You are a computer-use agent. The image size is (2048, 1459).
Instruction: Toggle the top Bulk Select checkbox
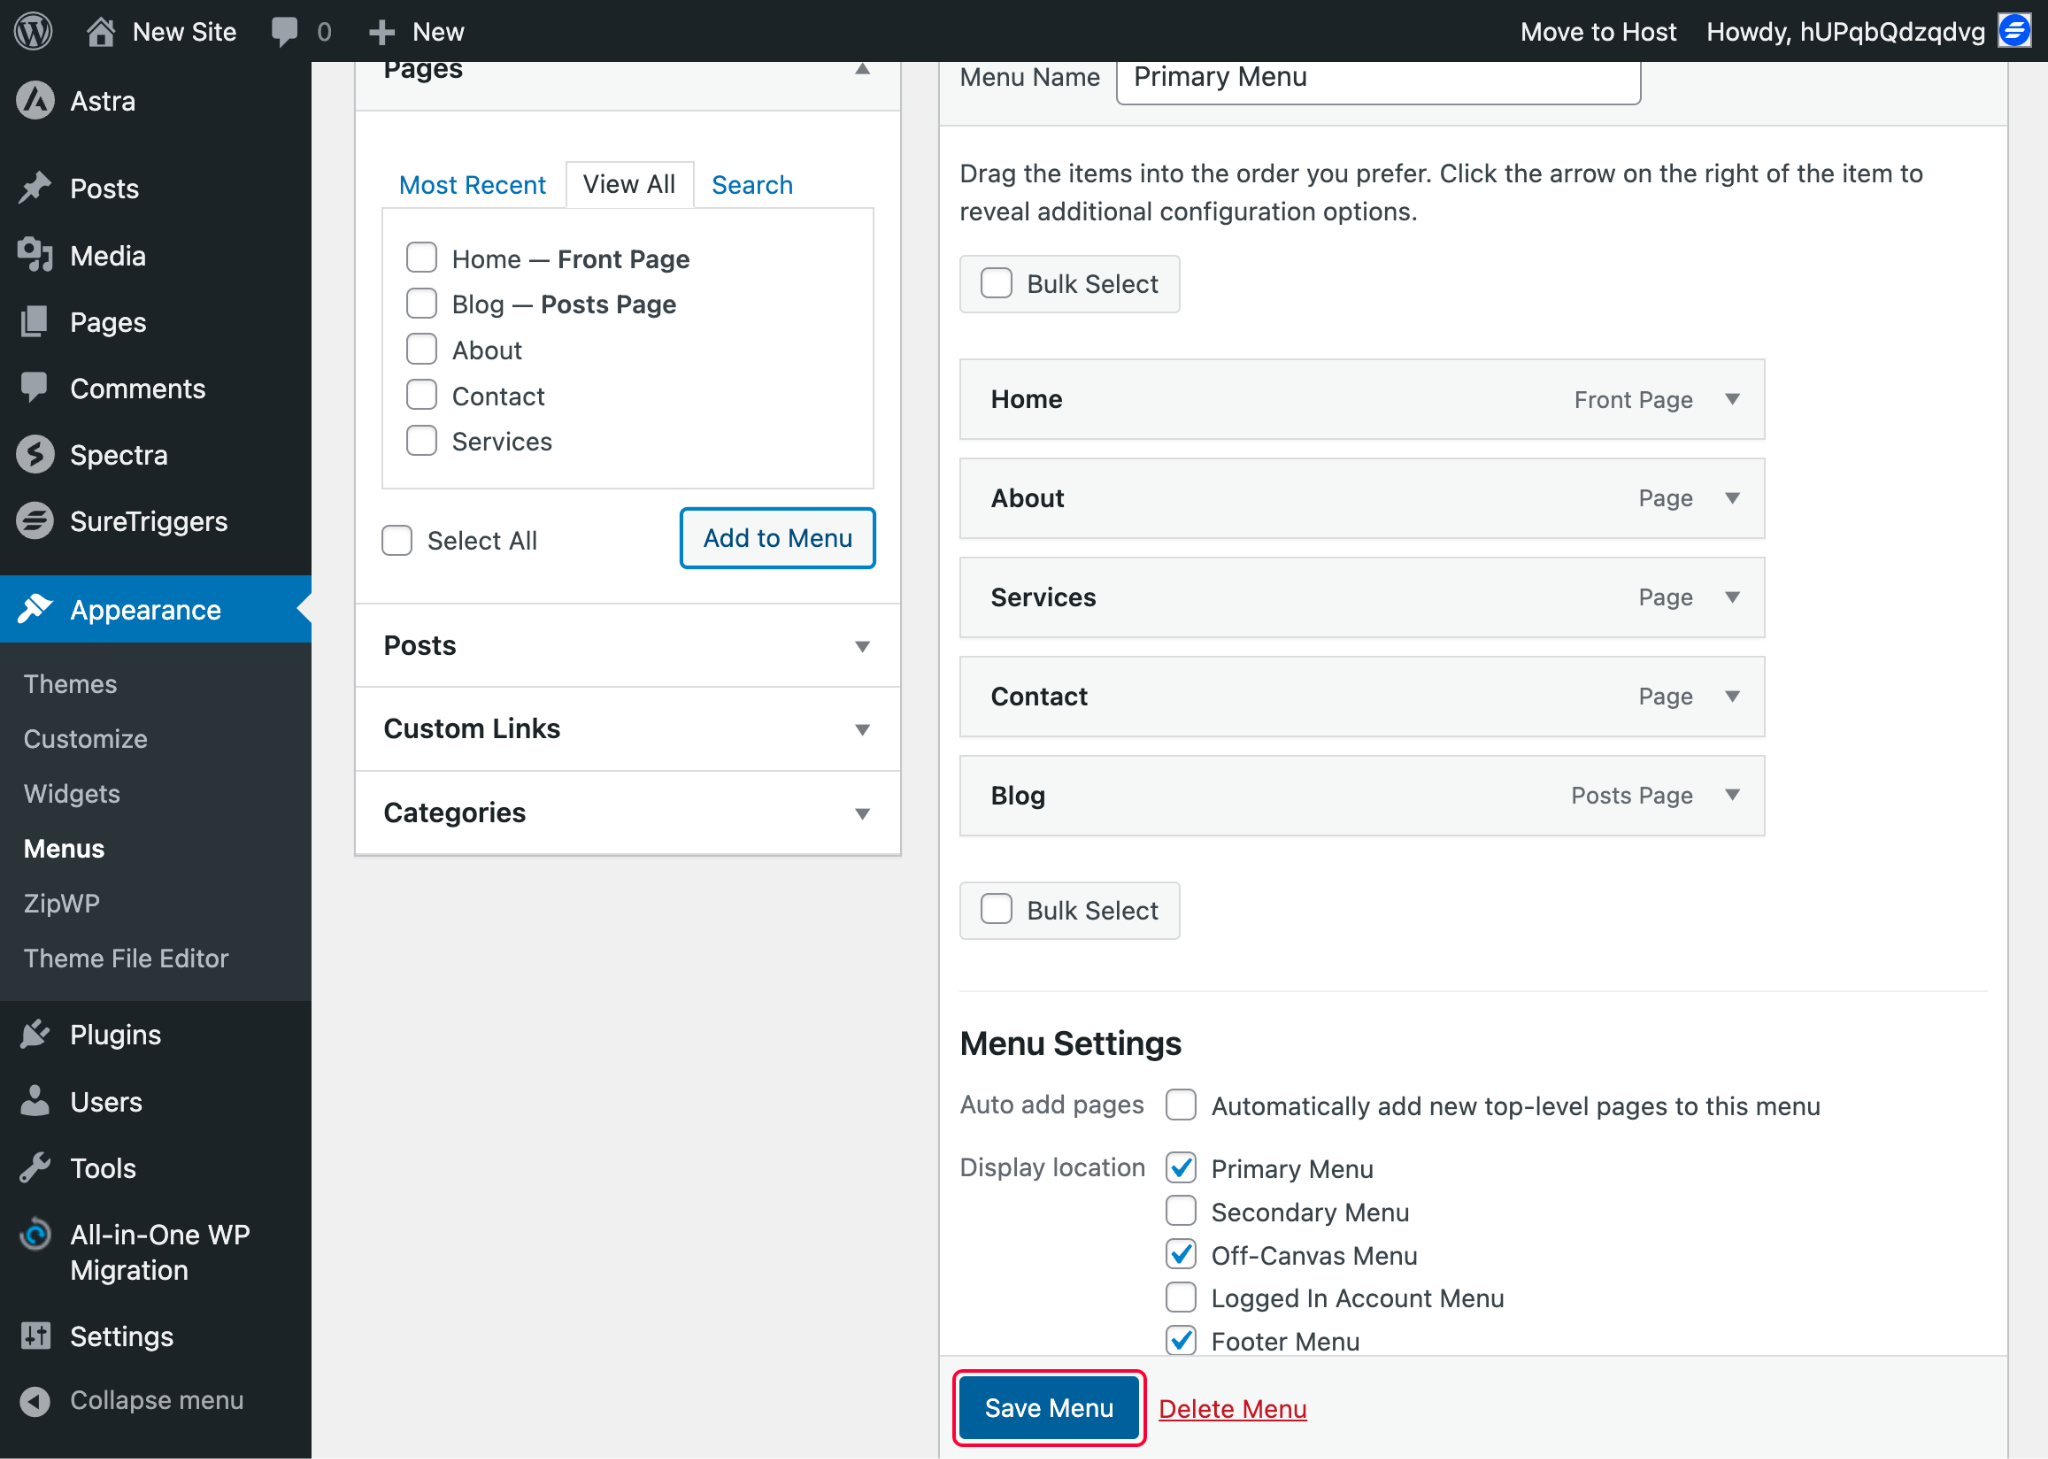point(996,284)
